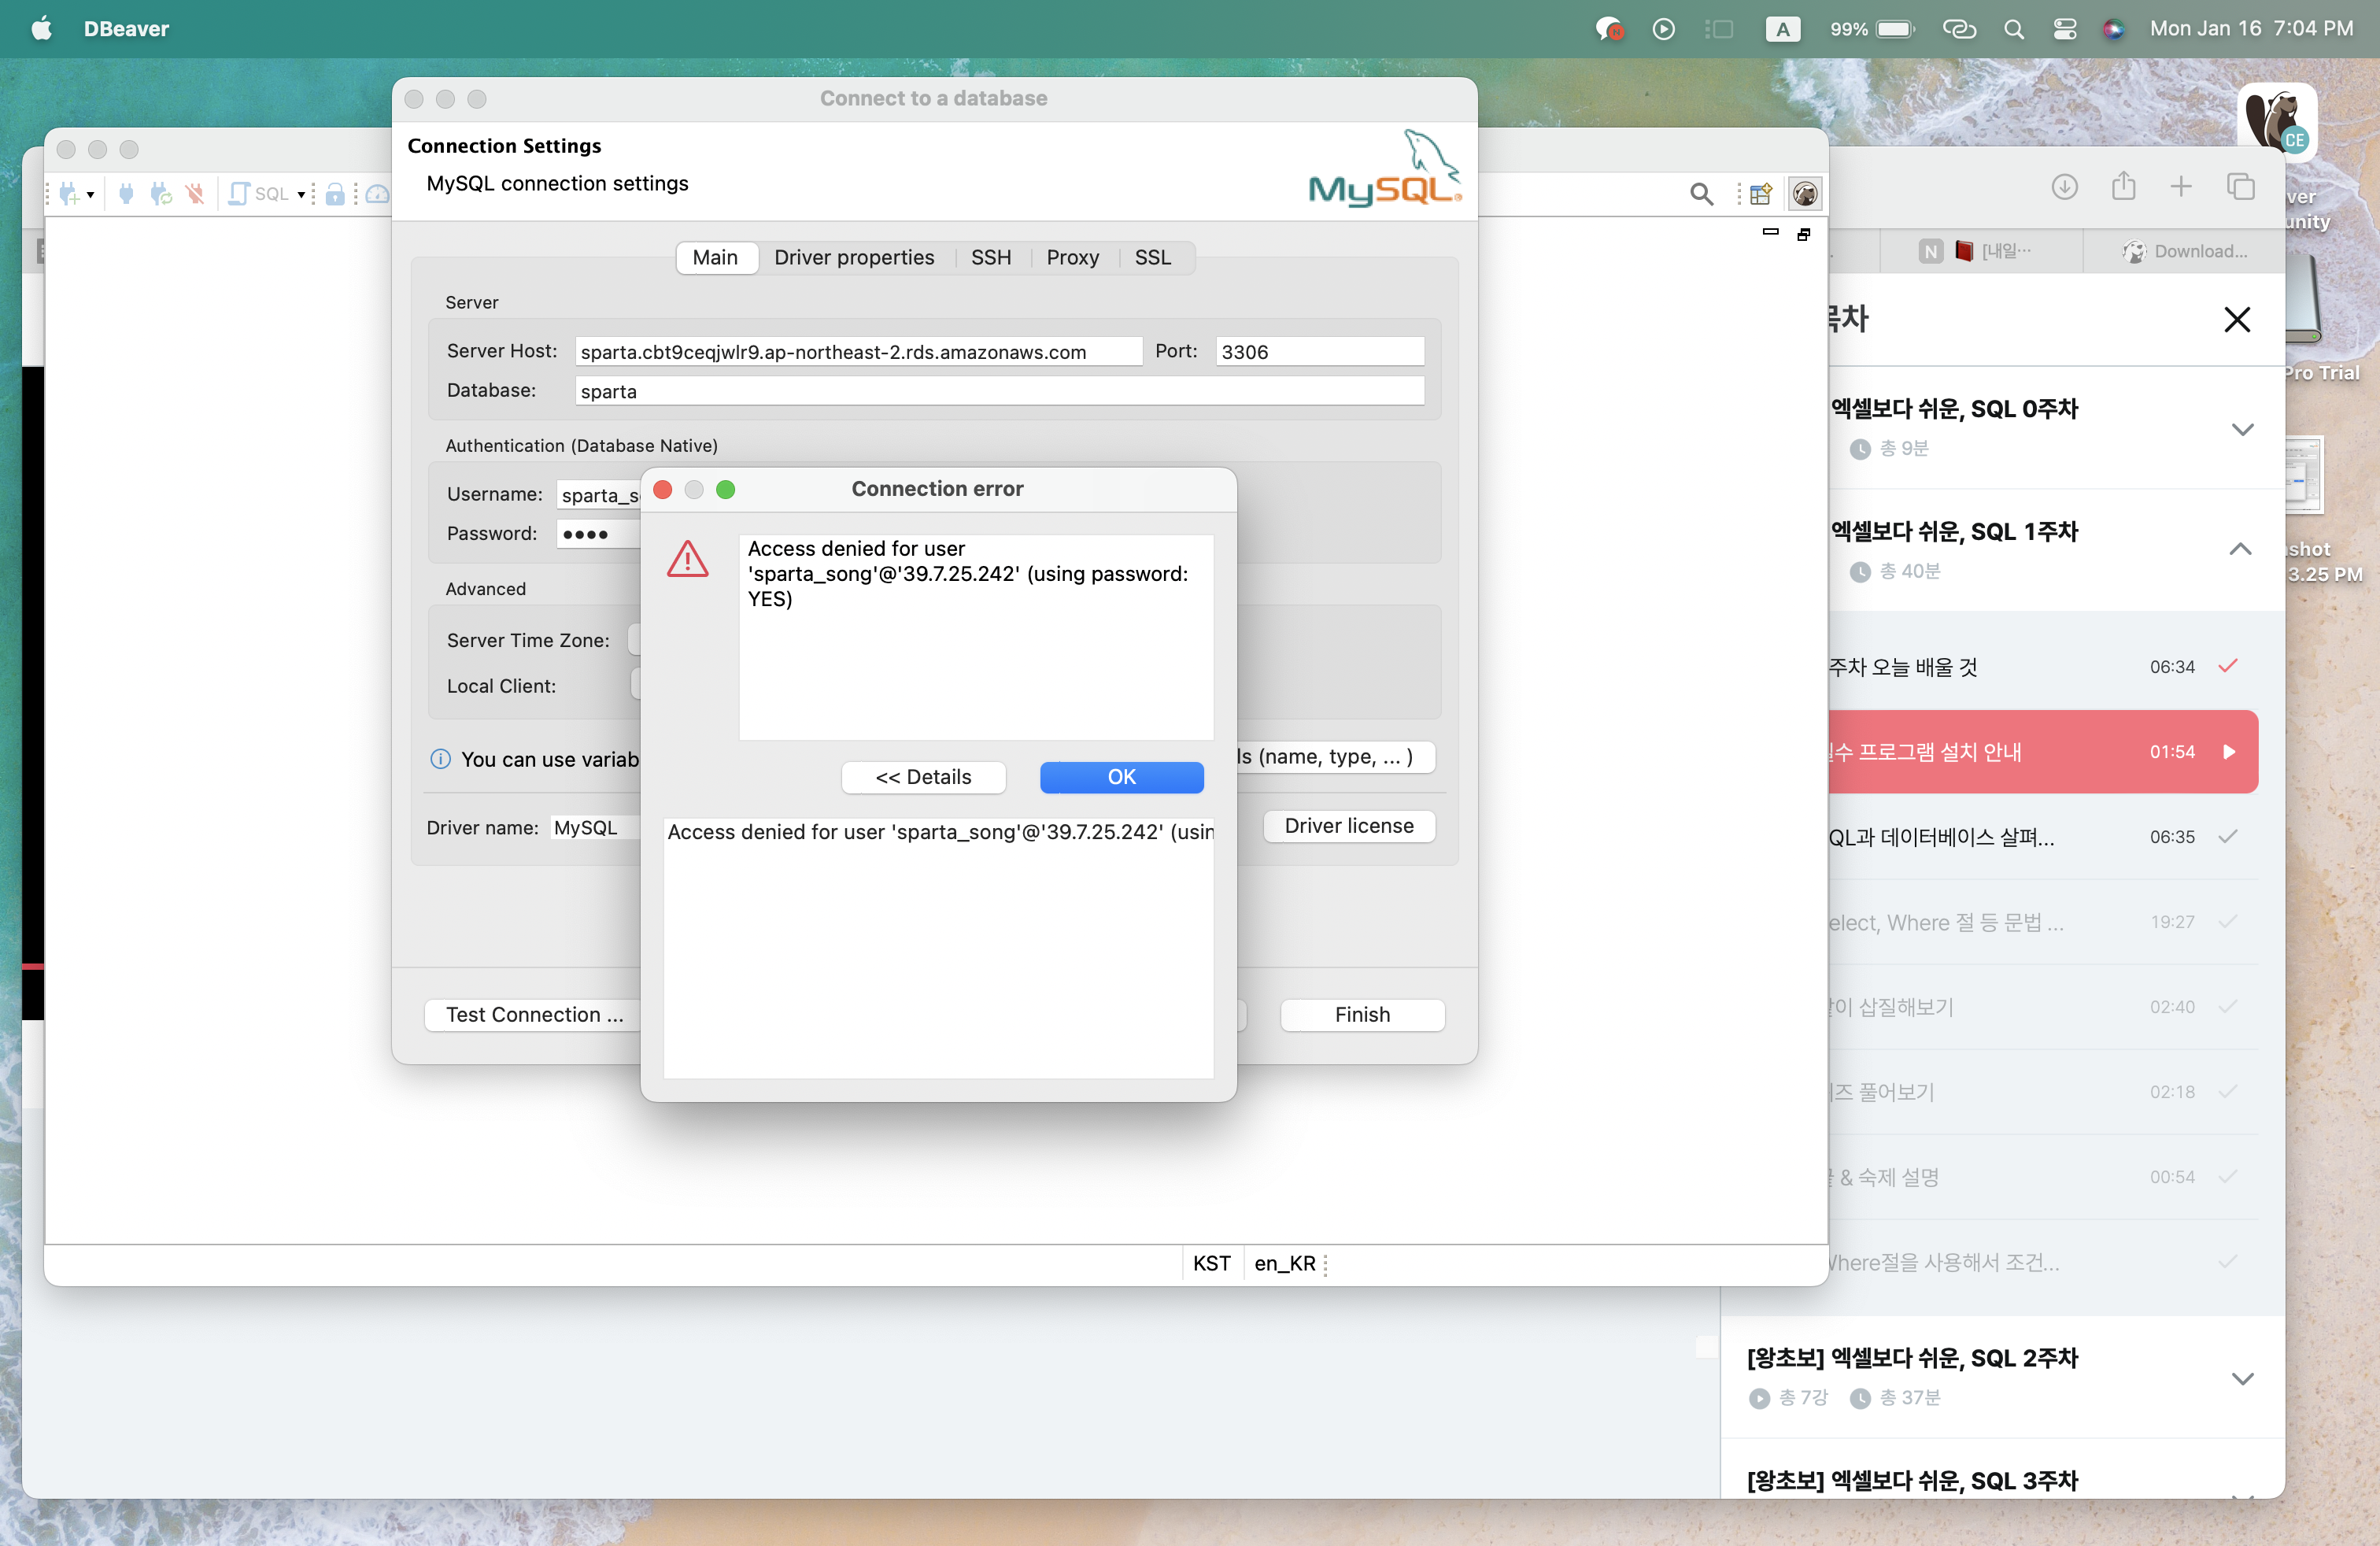Open the 02:18 풀어보기 lesson
2380x1546 pixels.
point(2043,1092)
